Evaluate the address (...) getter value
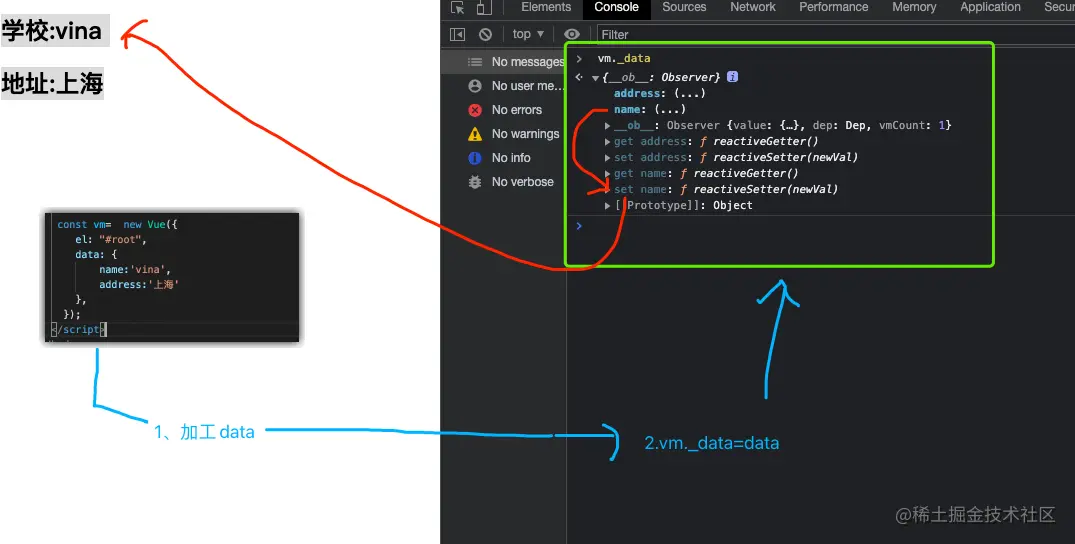This screenshot has width=1075, height=544. (689, 93)
